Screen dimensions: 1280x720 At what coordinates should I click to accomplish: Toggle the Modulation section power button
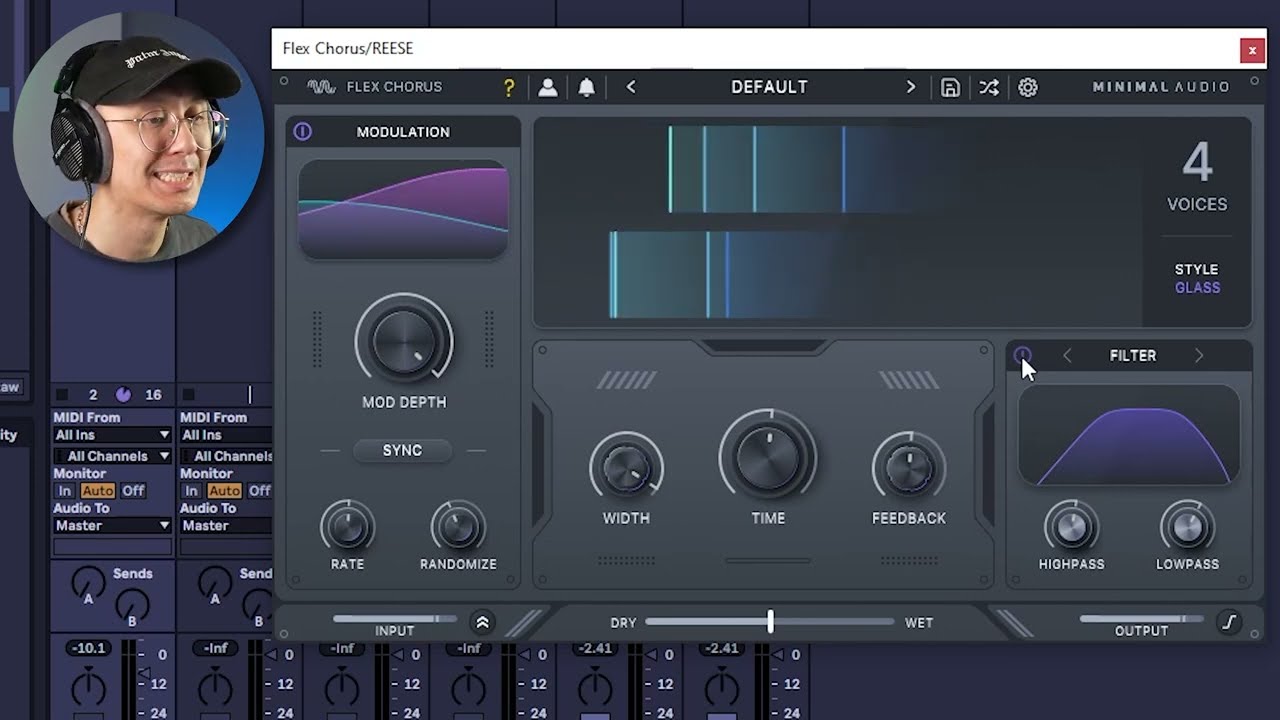(303, 132)
